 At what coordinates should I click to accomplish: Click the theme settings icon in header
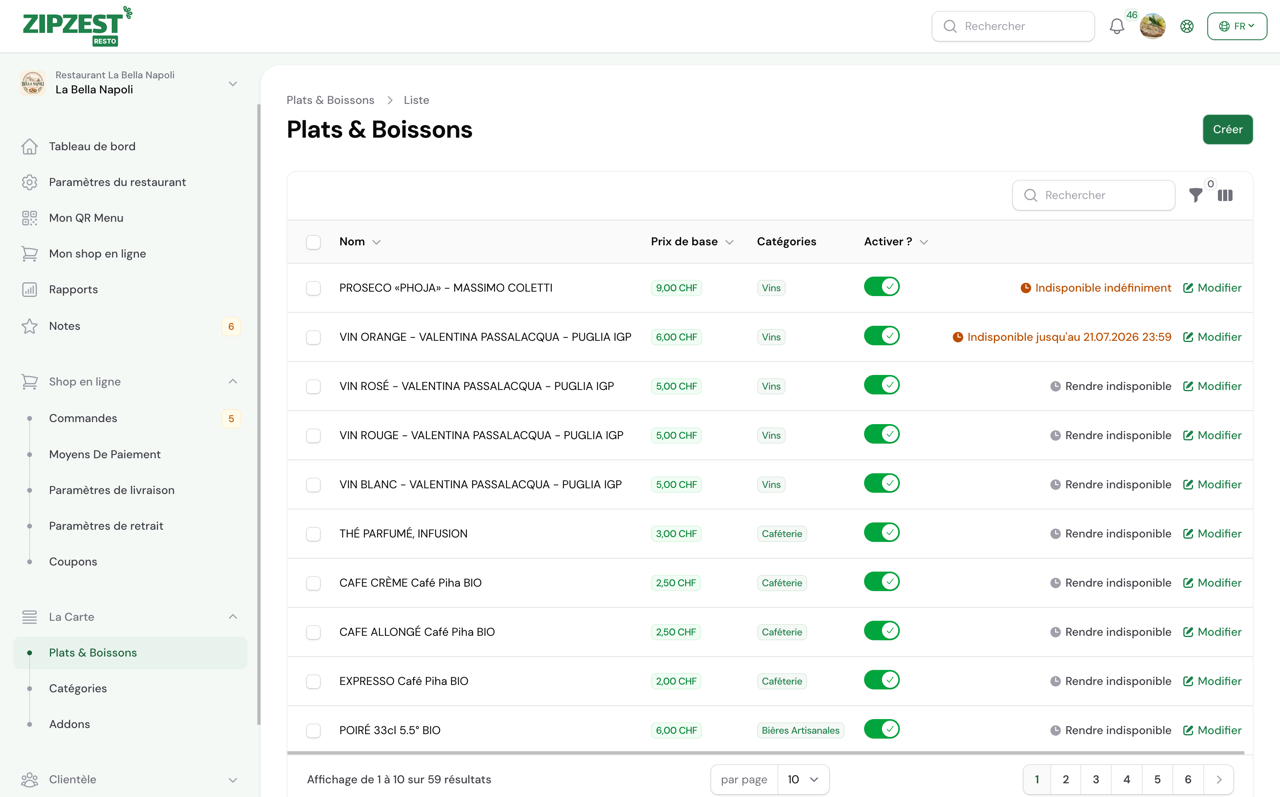tap(1187, 27)
